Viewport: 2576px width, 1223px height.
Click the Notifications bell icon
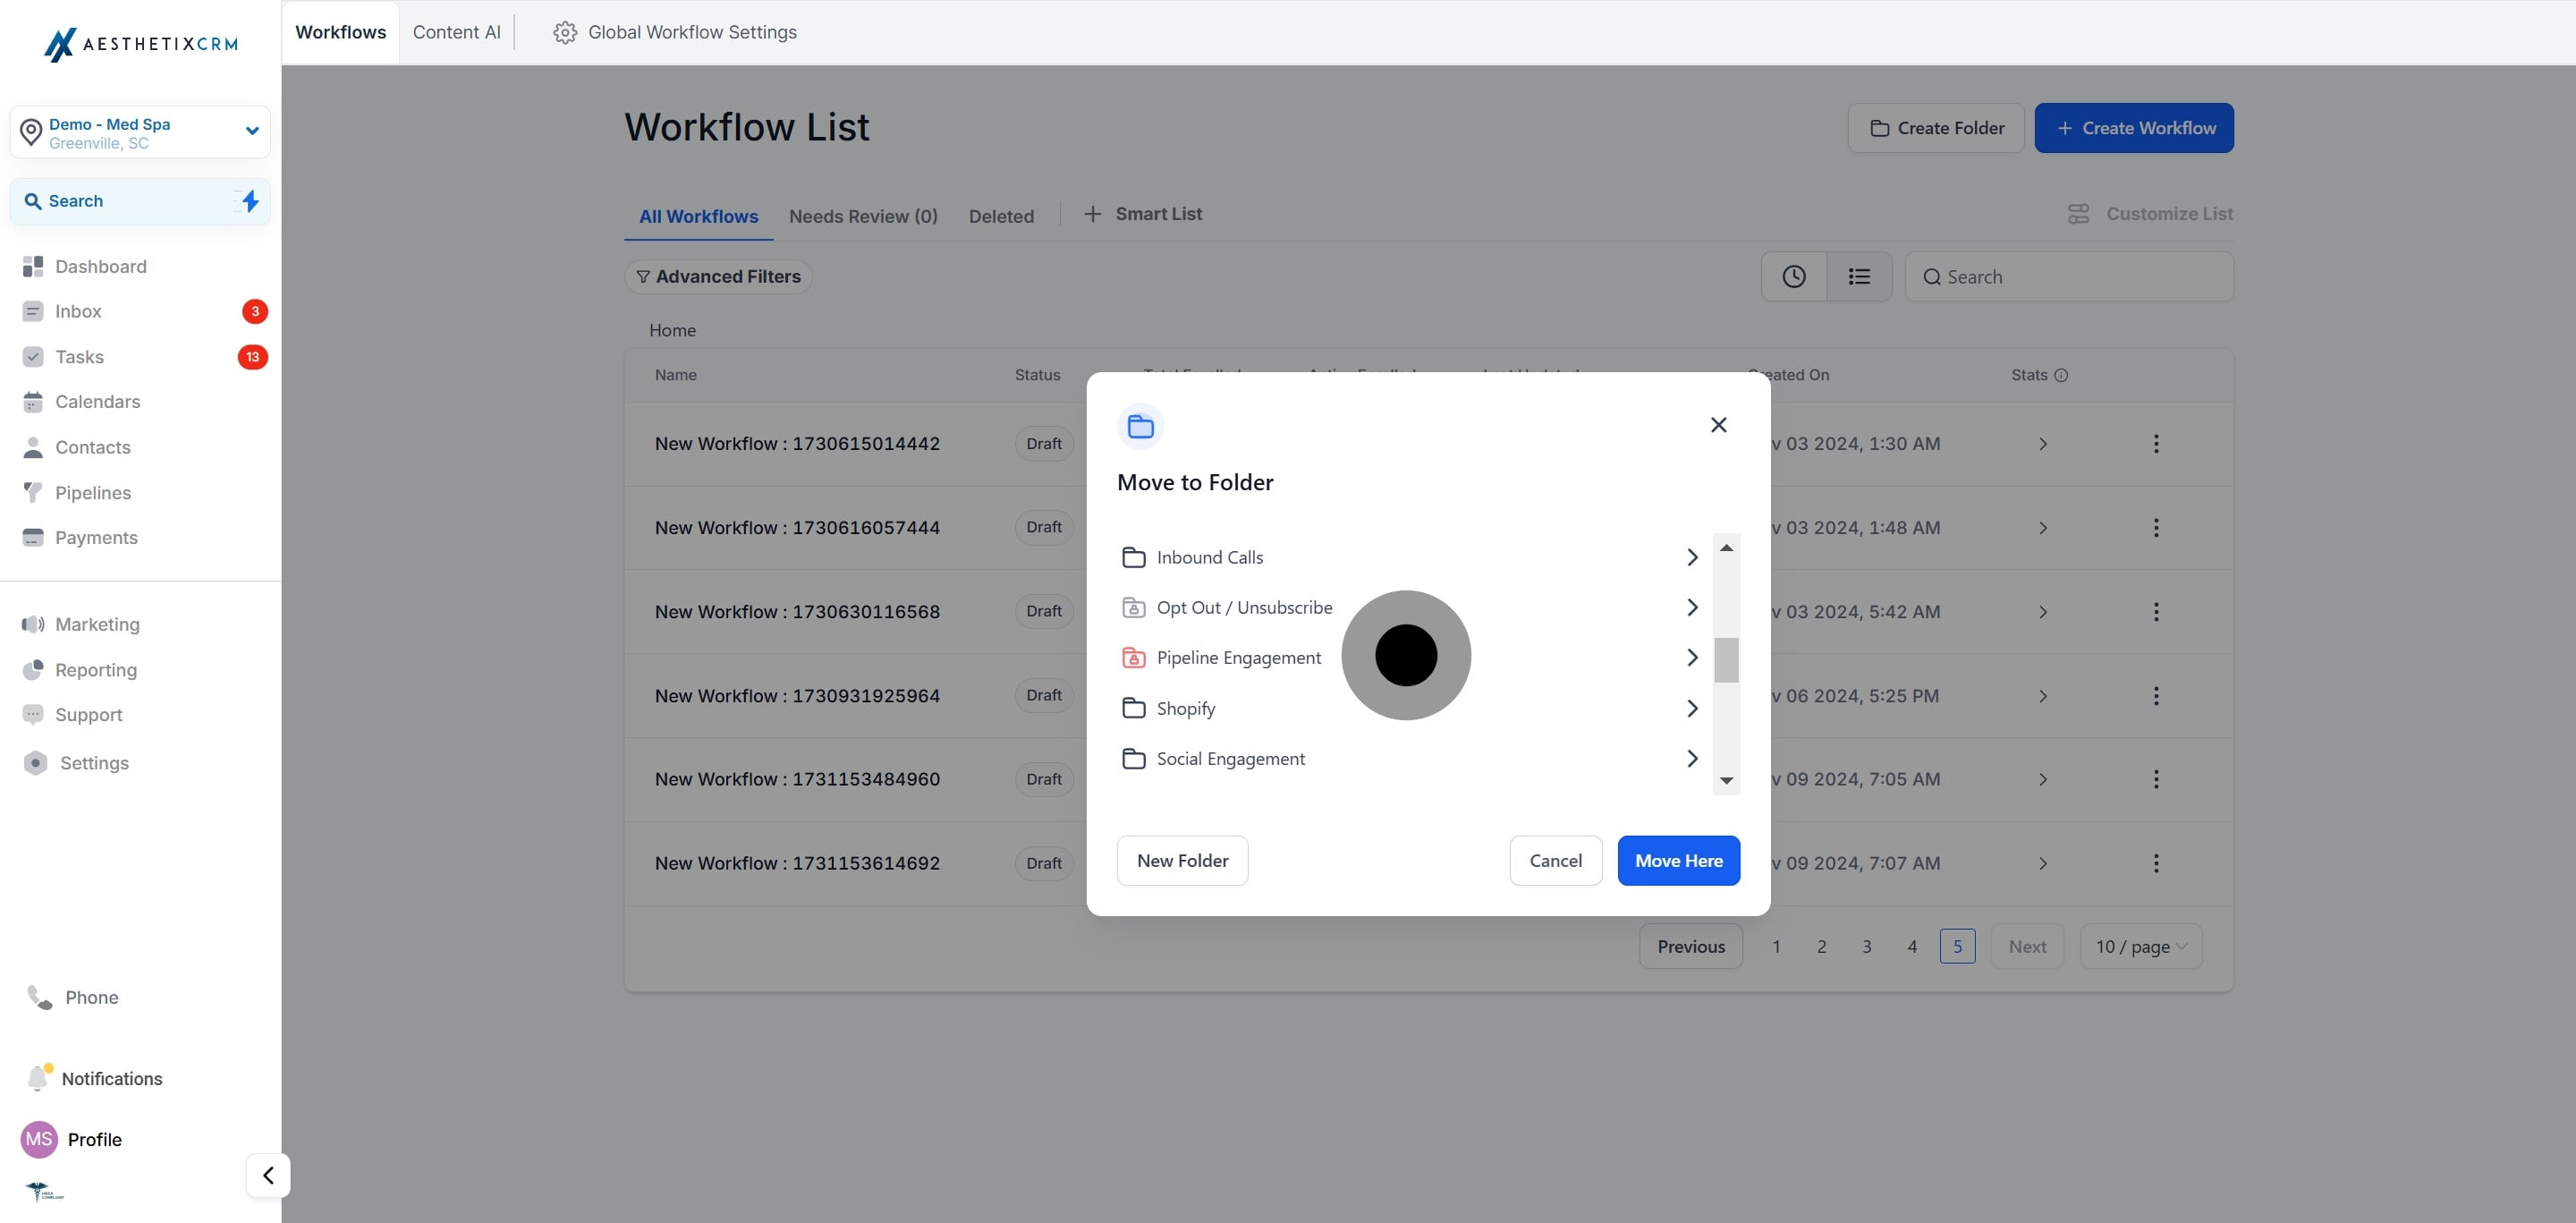pyautogui.click(x=38, y=1078)
